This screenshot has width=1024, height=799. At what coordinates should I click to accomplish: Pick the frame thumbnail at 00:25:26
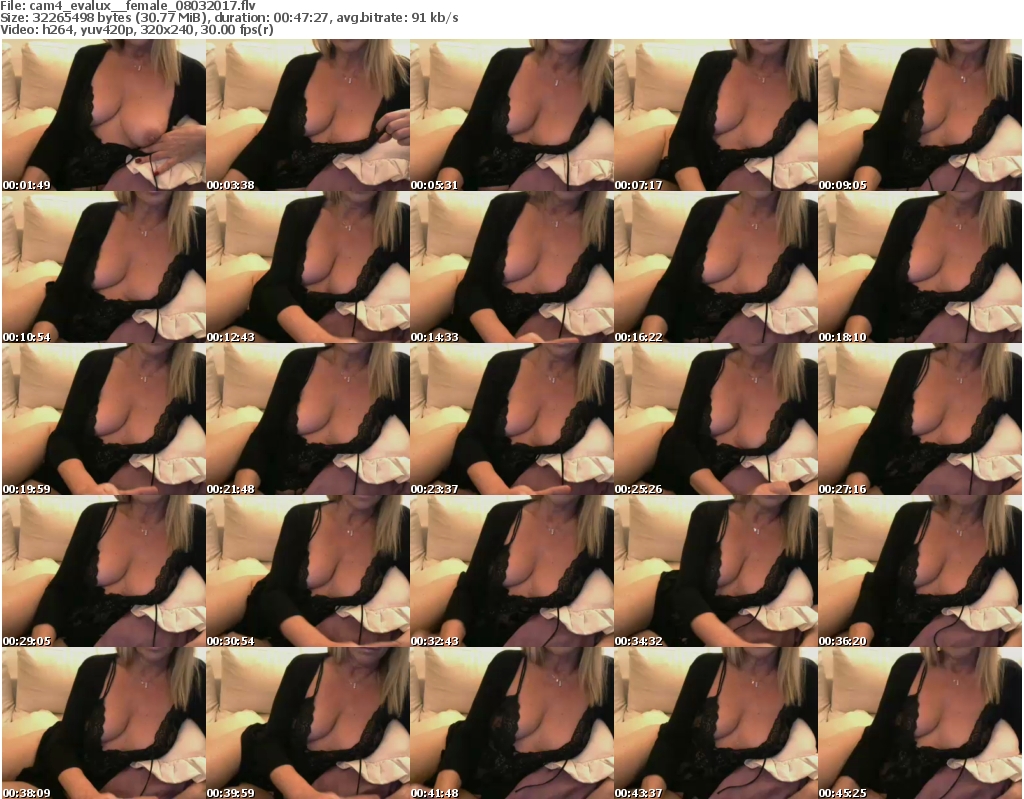click(x=716, y=419)
